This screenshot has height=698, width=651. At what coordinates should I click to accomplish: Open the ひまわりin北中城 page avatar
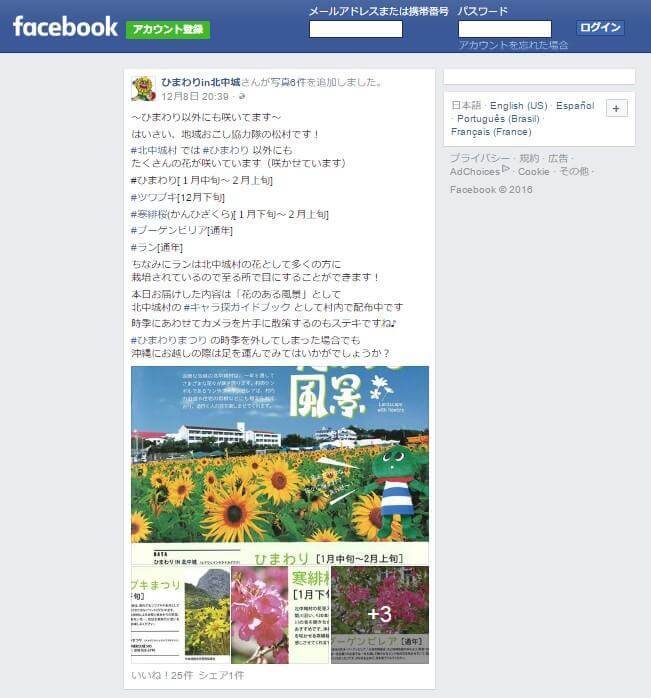(143, 89)
